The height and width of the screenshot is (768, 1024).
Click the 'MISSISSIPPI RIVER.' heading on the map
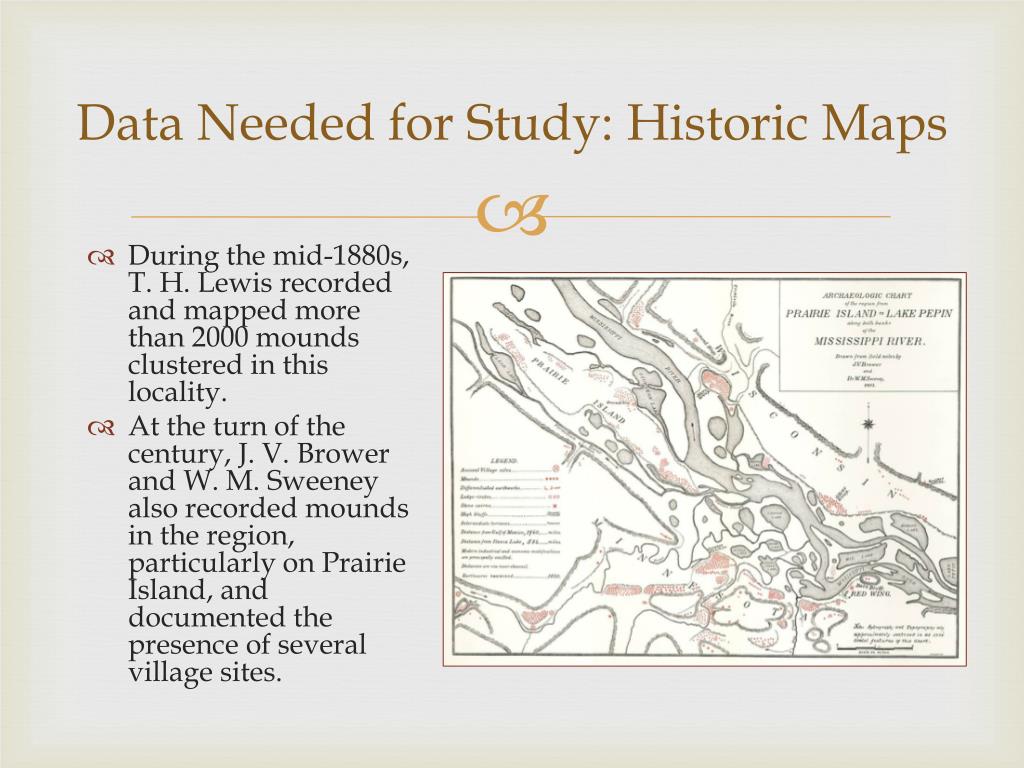pyautogui.click(x=869, y=341)
